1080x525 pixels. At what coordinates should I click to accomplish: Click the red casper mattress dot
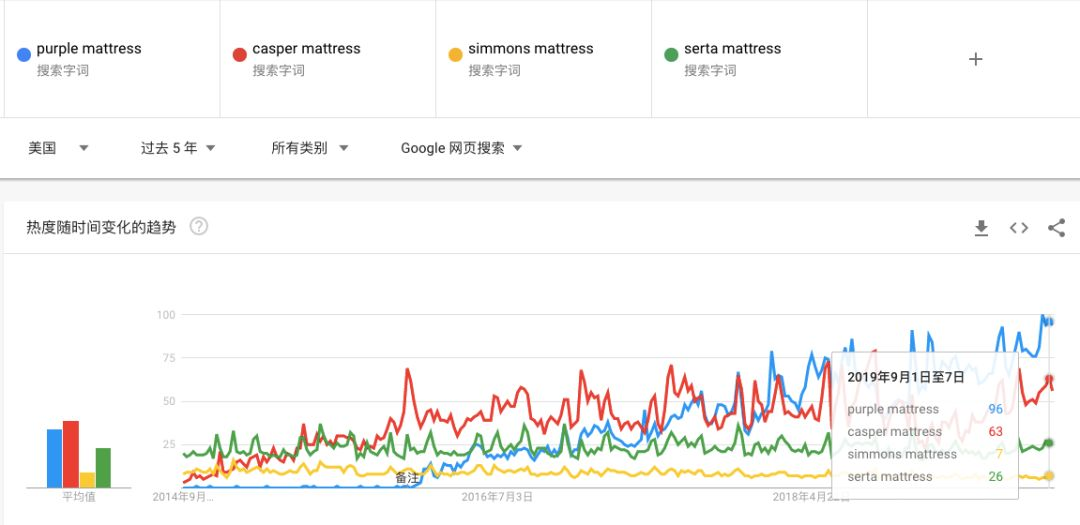point(240,54)
